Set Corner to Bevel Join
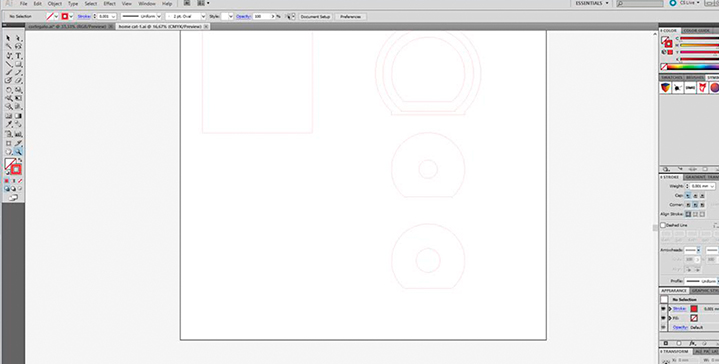Screen dimensions: 719x364 [702, 204]
